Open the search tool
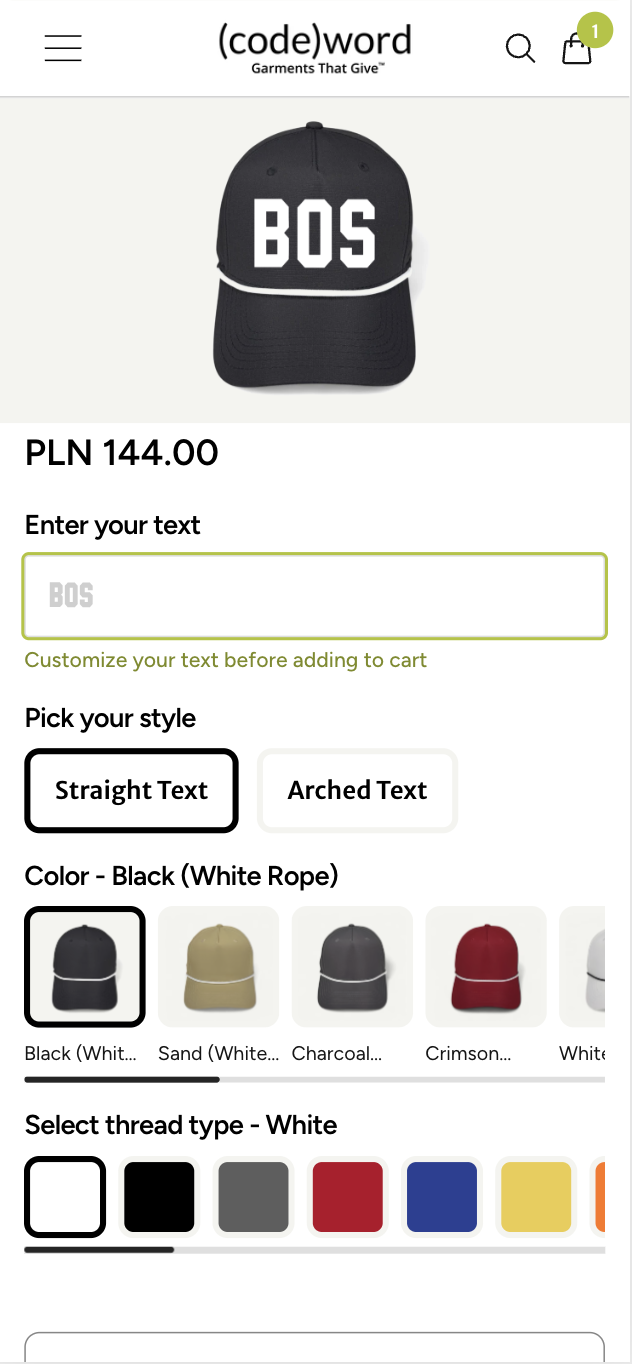The image size is (632, 1364). coord(520,48)
